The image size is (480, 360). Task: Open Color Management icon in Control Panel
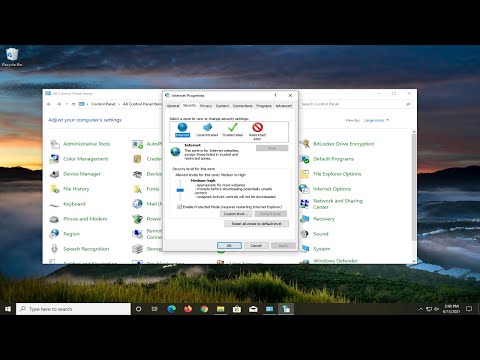(x=55, y=159)
